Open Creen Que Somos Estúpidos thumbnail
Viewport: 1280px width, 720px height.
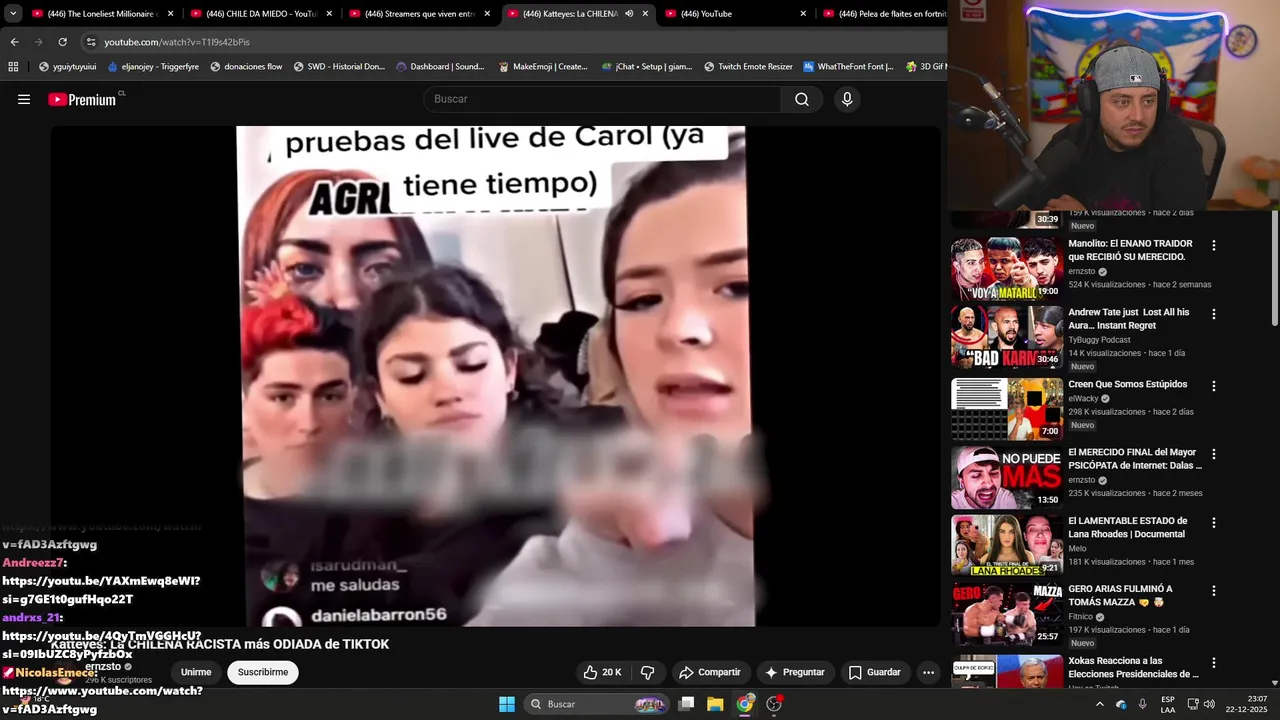(x=1007, y=408)
